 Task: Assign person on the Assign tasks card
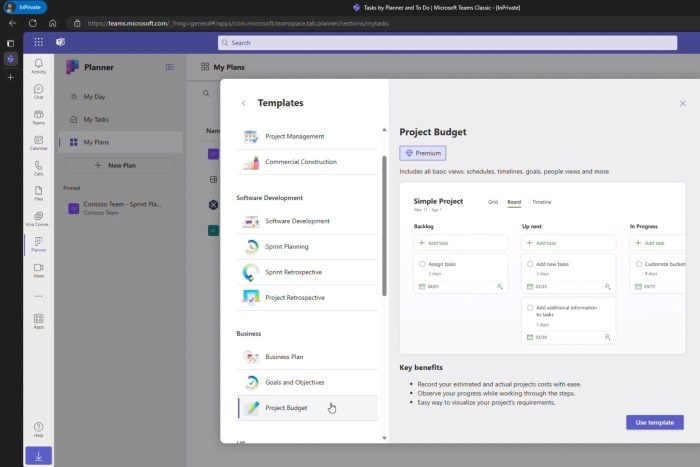pyautogui.click(x=500, y=286)
